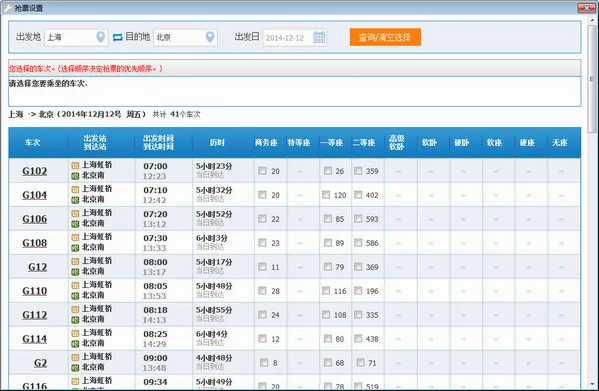Click G108 departure station icon

[75, 237]
